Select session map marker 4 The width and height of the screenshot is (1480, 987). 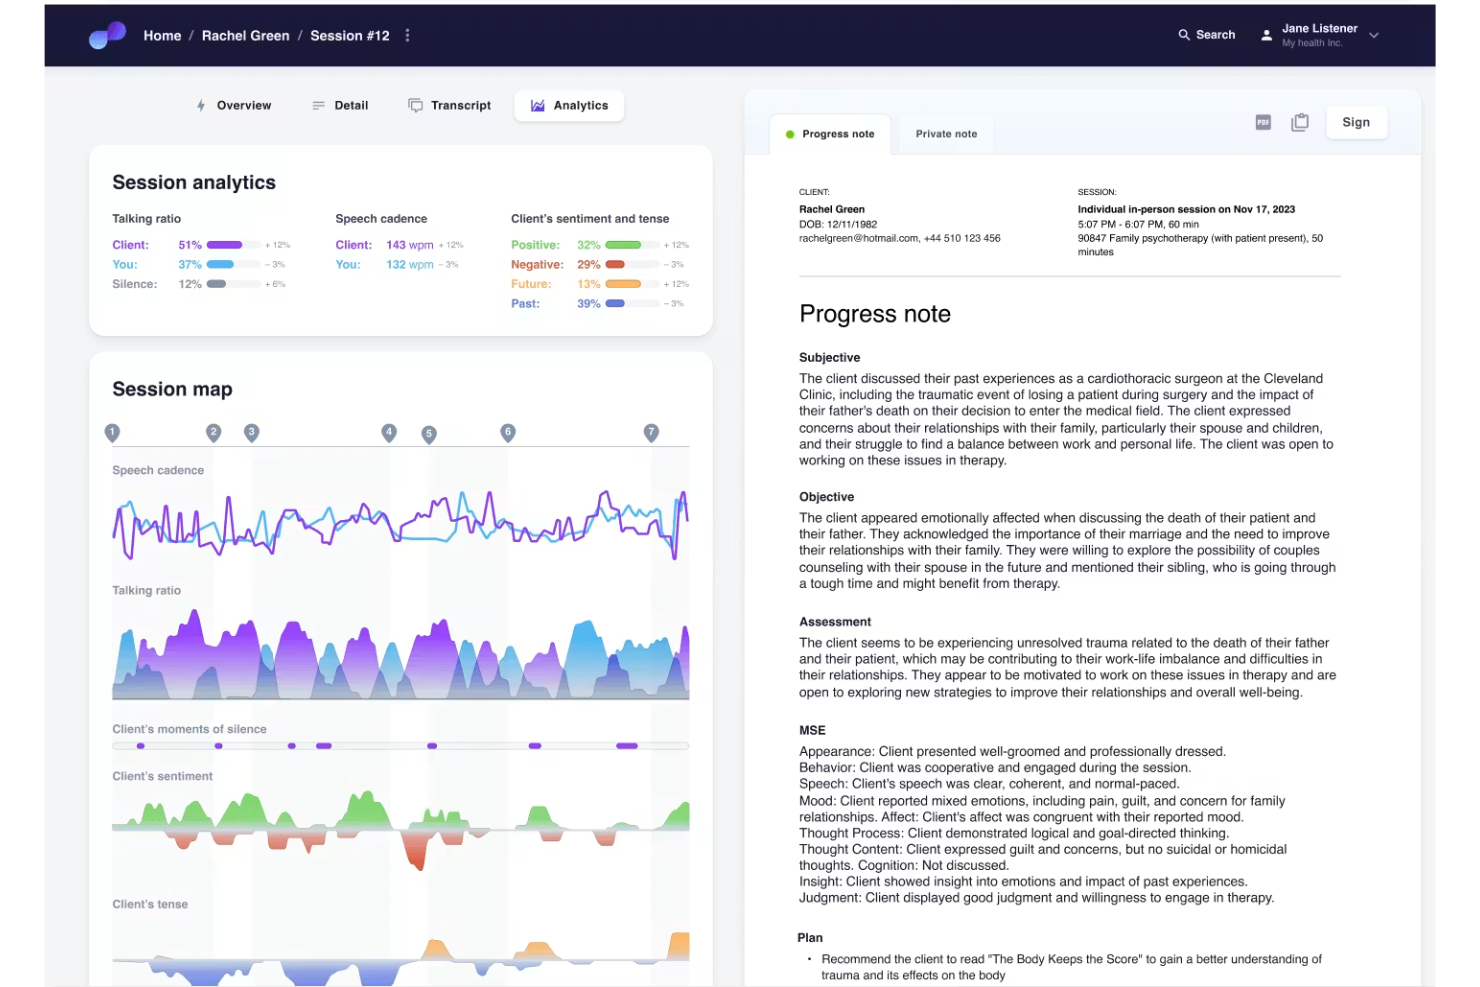pos(389,432)
